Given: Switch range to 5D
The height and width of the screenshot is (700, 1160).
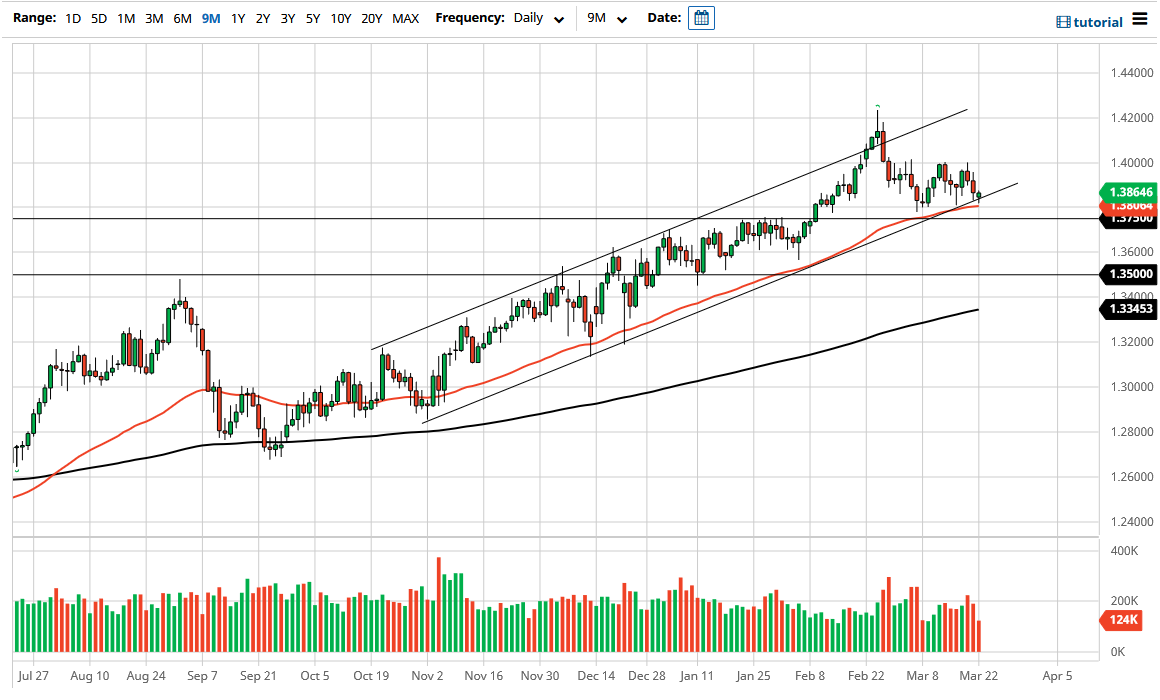Looking at the screenshot, I should (x=97, y=18).
